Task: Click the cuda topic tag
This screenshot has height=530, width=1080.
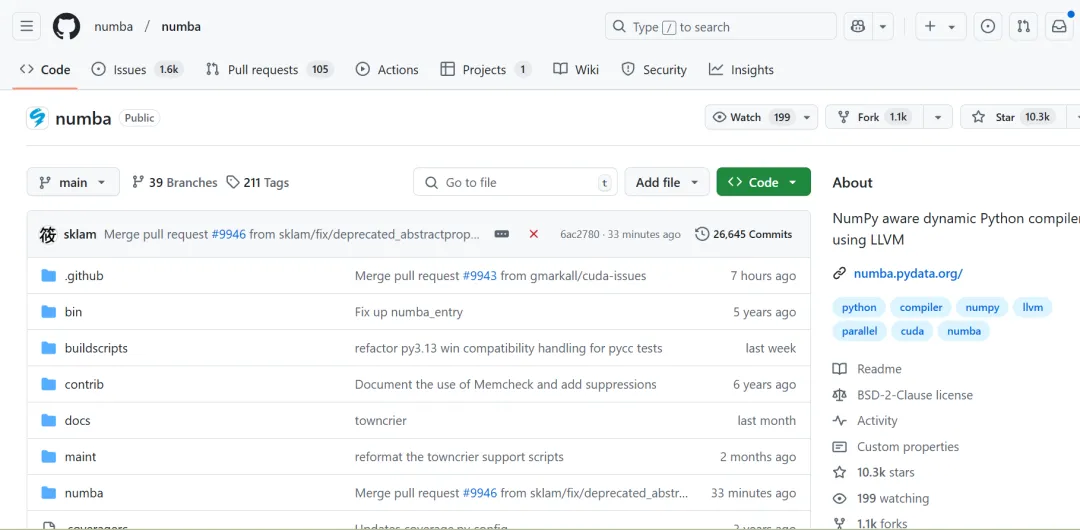Action: pos(912,331)
